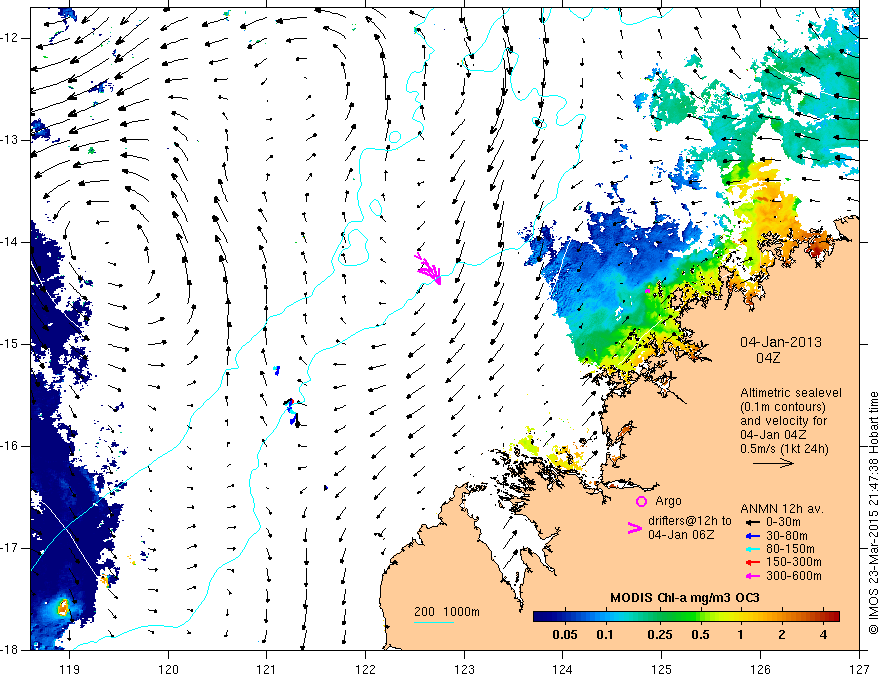The height and width of the screenshot is (680, 880).
Task: Click the longitude axis label 121
Action: click(267, 669)
